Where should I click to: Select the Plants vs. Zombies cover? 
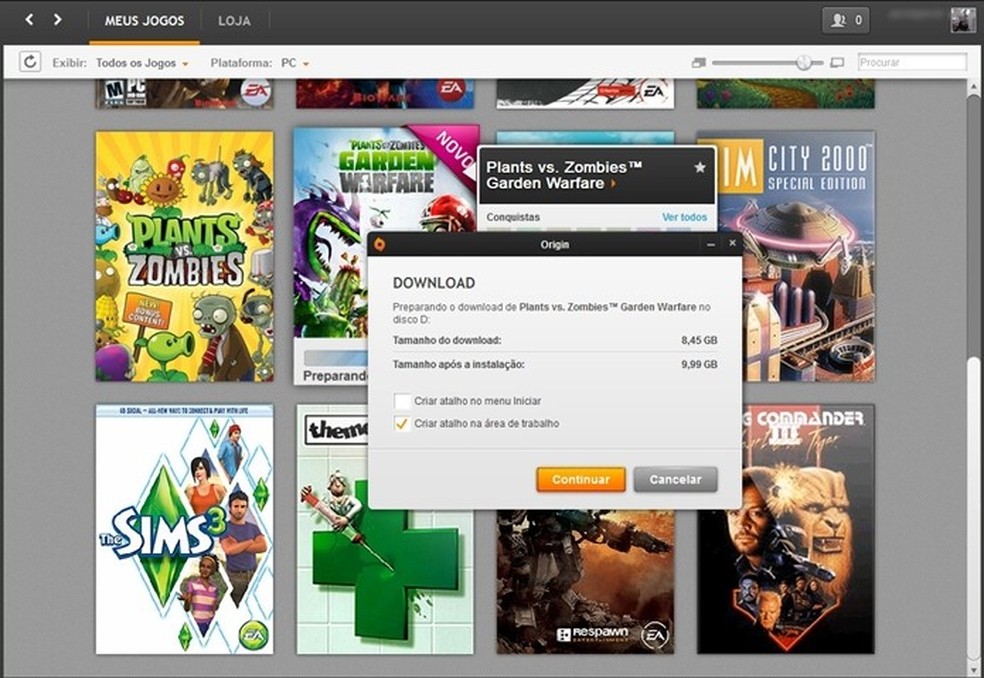184,256
